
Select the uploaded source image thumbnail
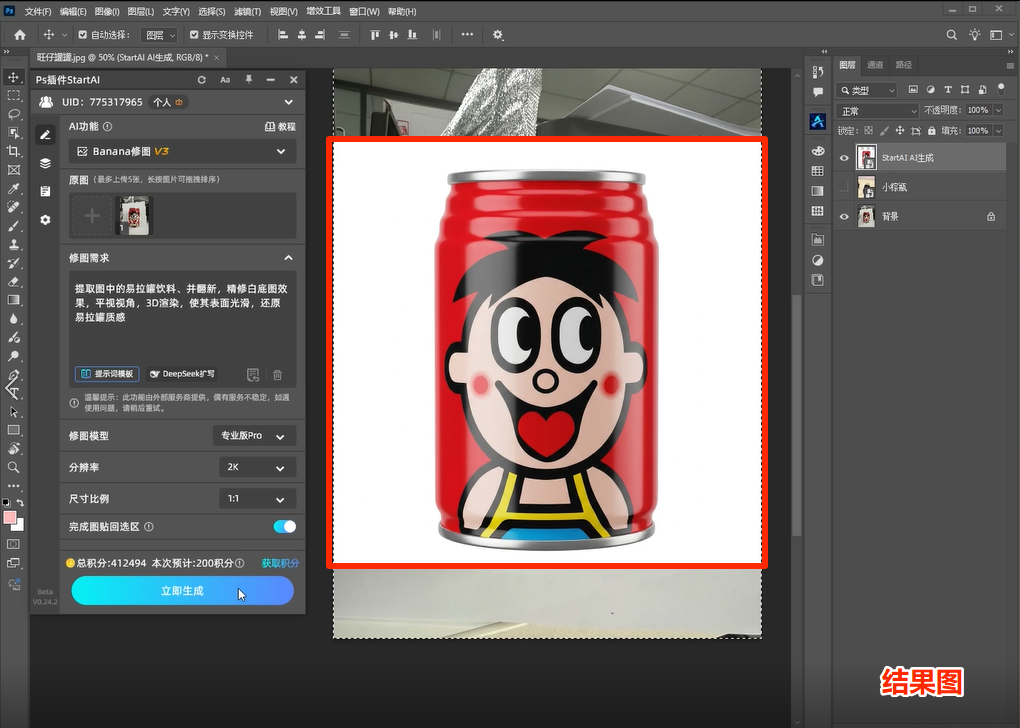pyautogui.click(x=133, y=215)
